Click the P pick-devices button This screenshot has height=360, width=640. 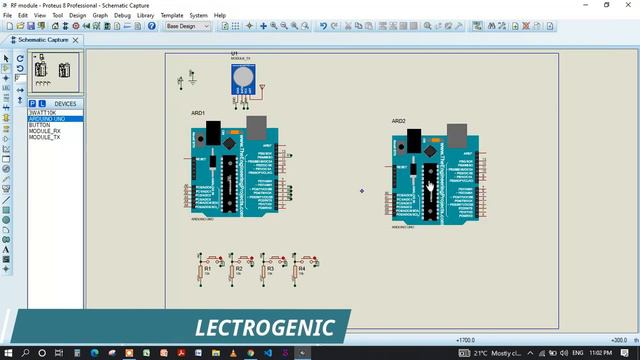[32, 104]
